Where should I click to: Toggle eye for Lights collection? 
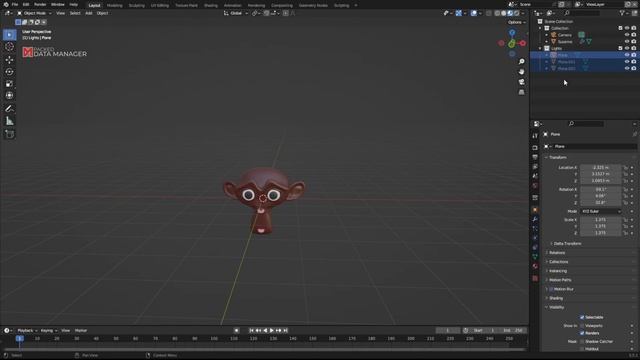(x=627, y=48)
